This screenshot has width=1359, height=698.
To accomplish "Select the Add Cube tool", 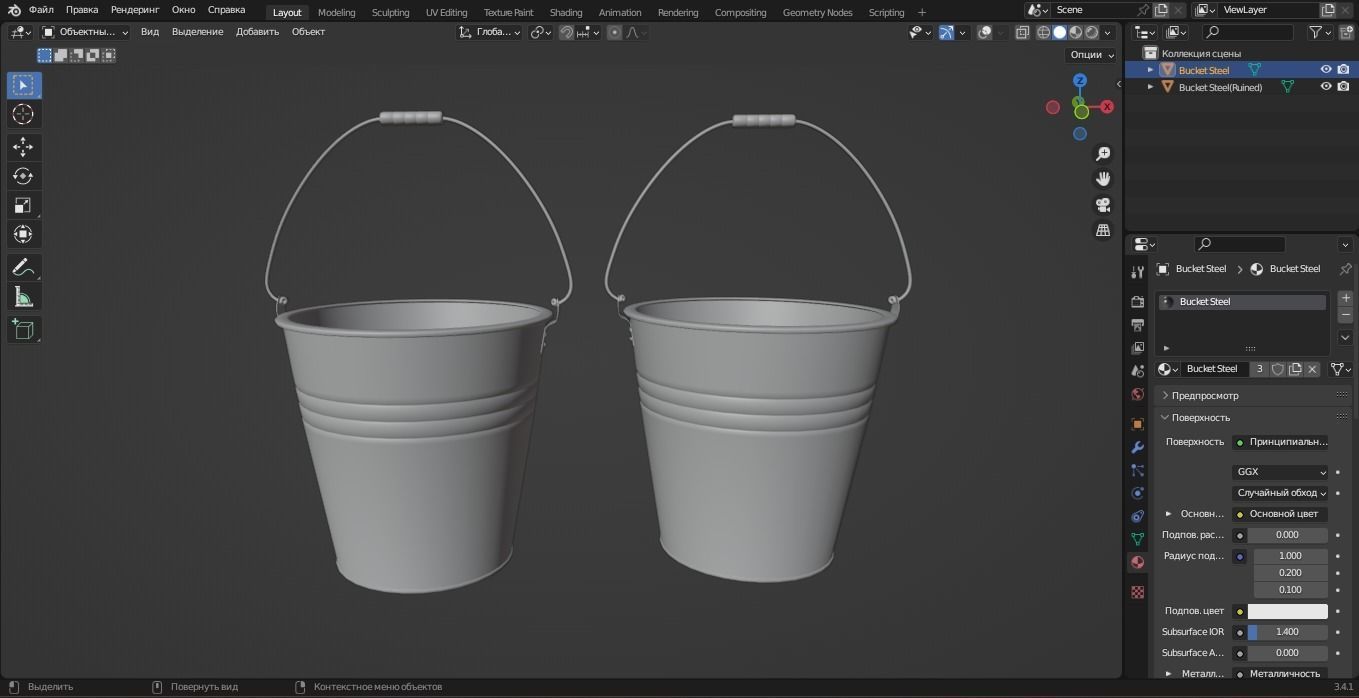I will click(x=23, y=329).
